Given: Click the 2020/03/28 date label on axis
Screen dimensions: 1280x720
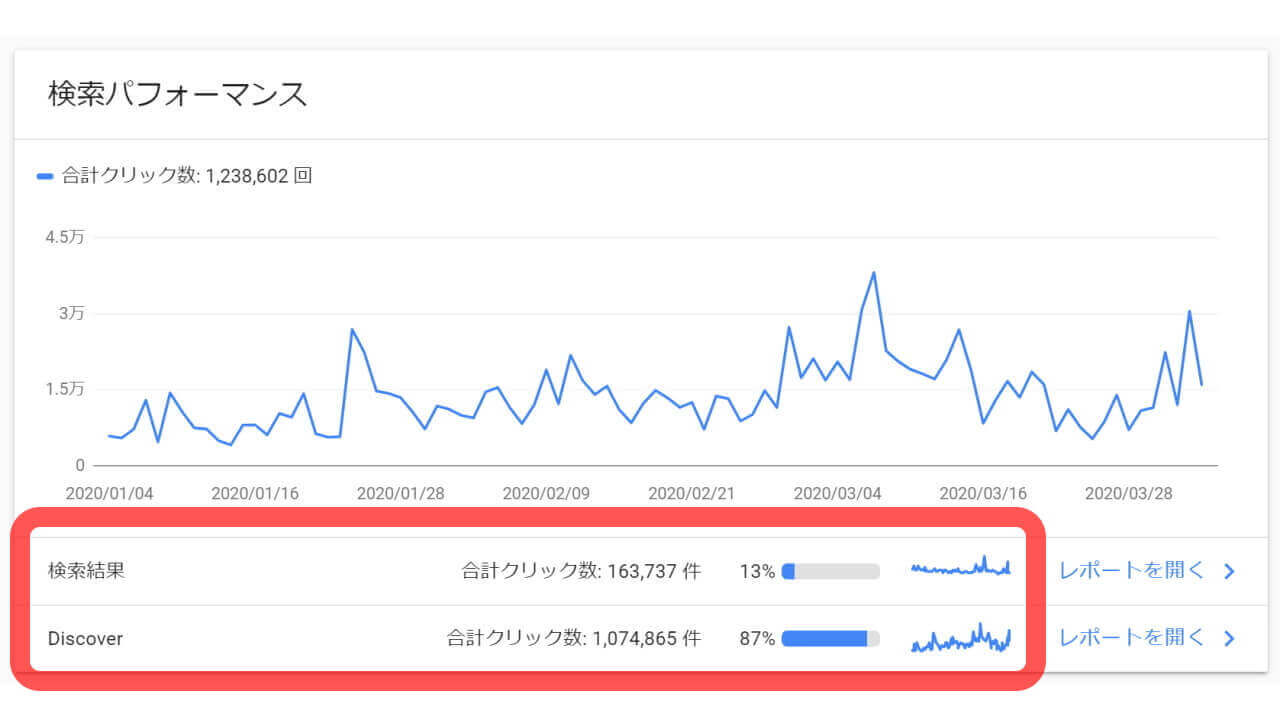Looking at the screenshot, I should point(1129,494).
